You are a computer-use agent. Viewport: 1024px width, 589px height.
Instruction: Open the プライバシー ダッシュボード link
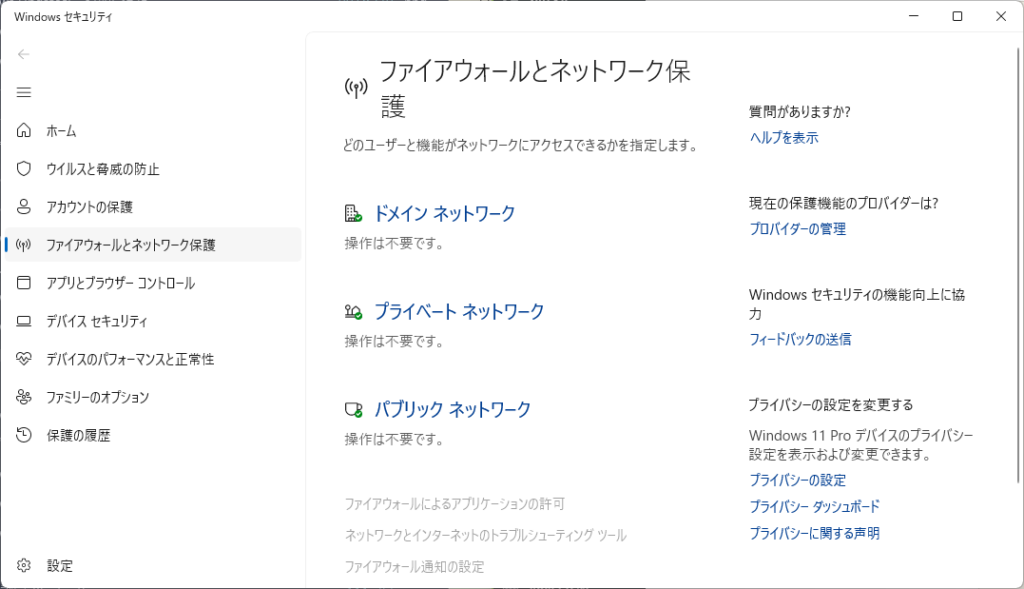tap(814, 507)
